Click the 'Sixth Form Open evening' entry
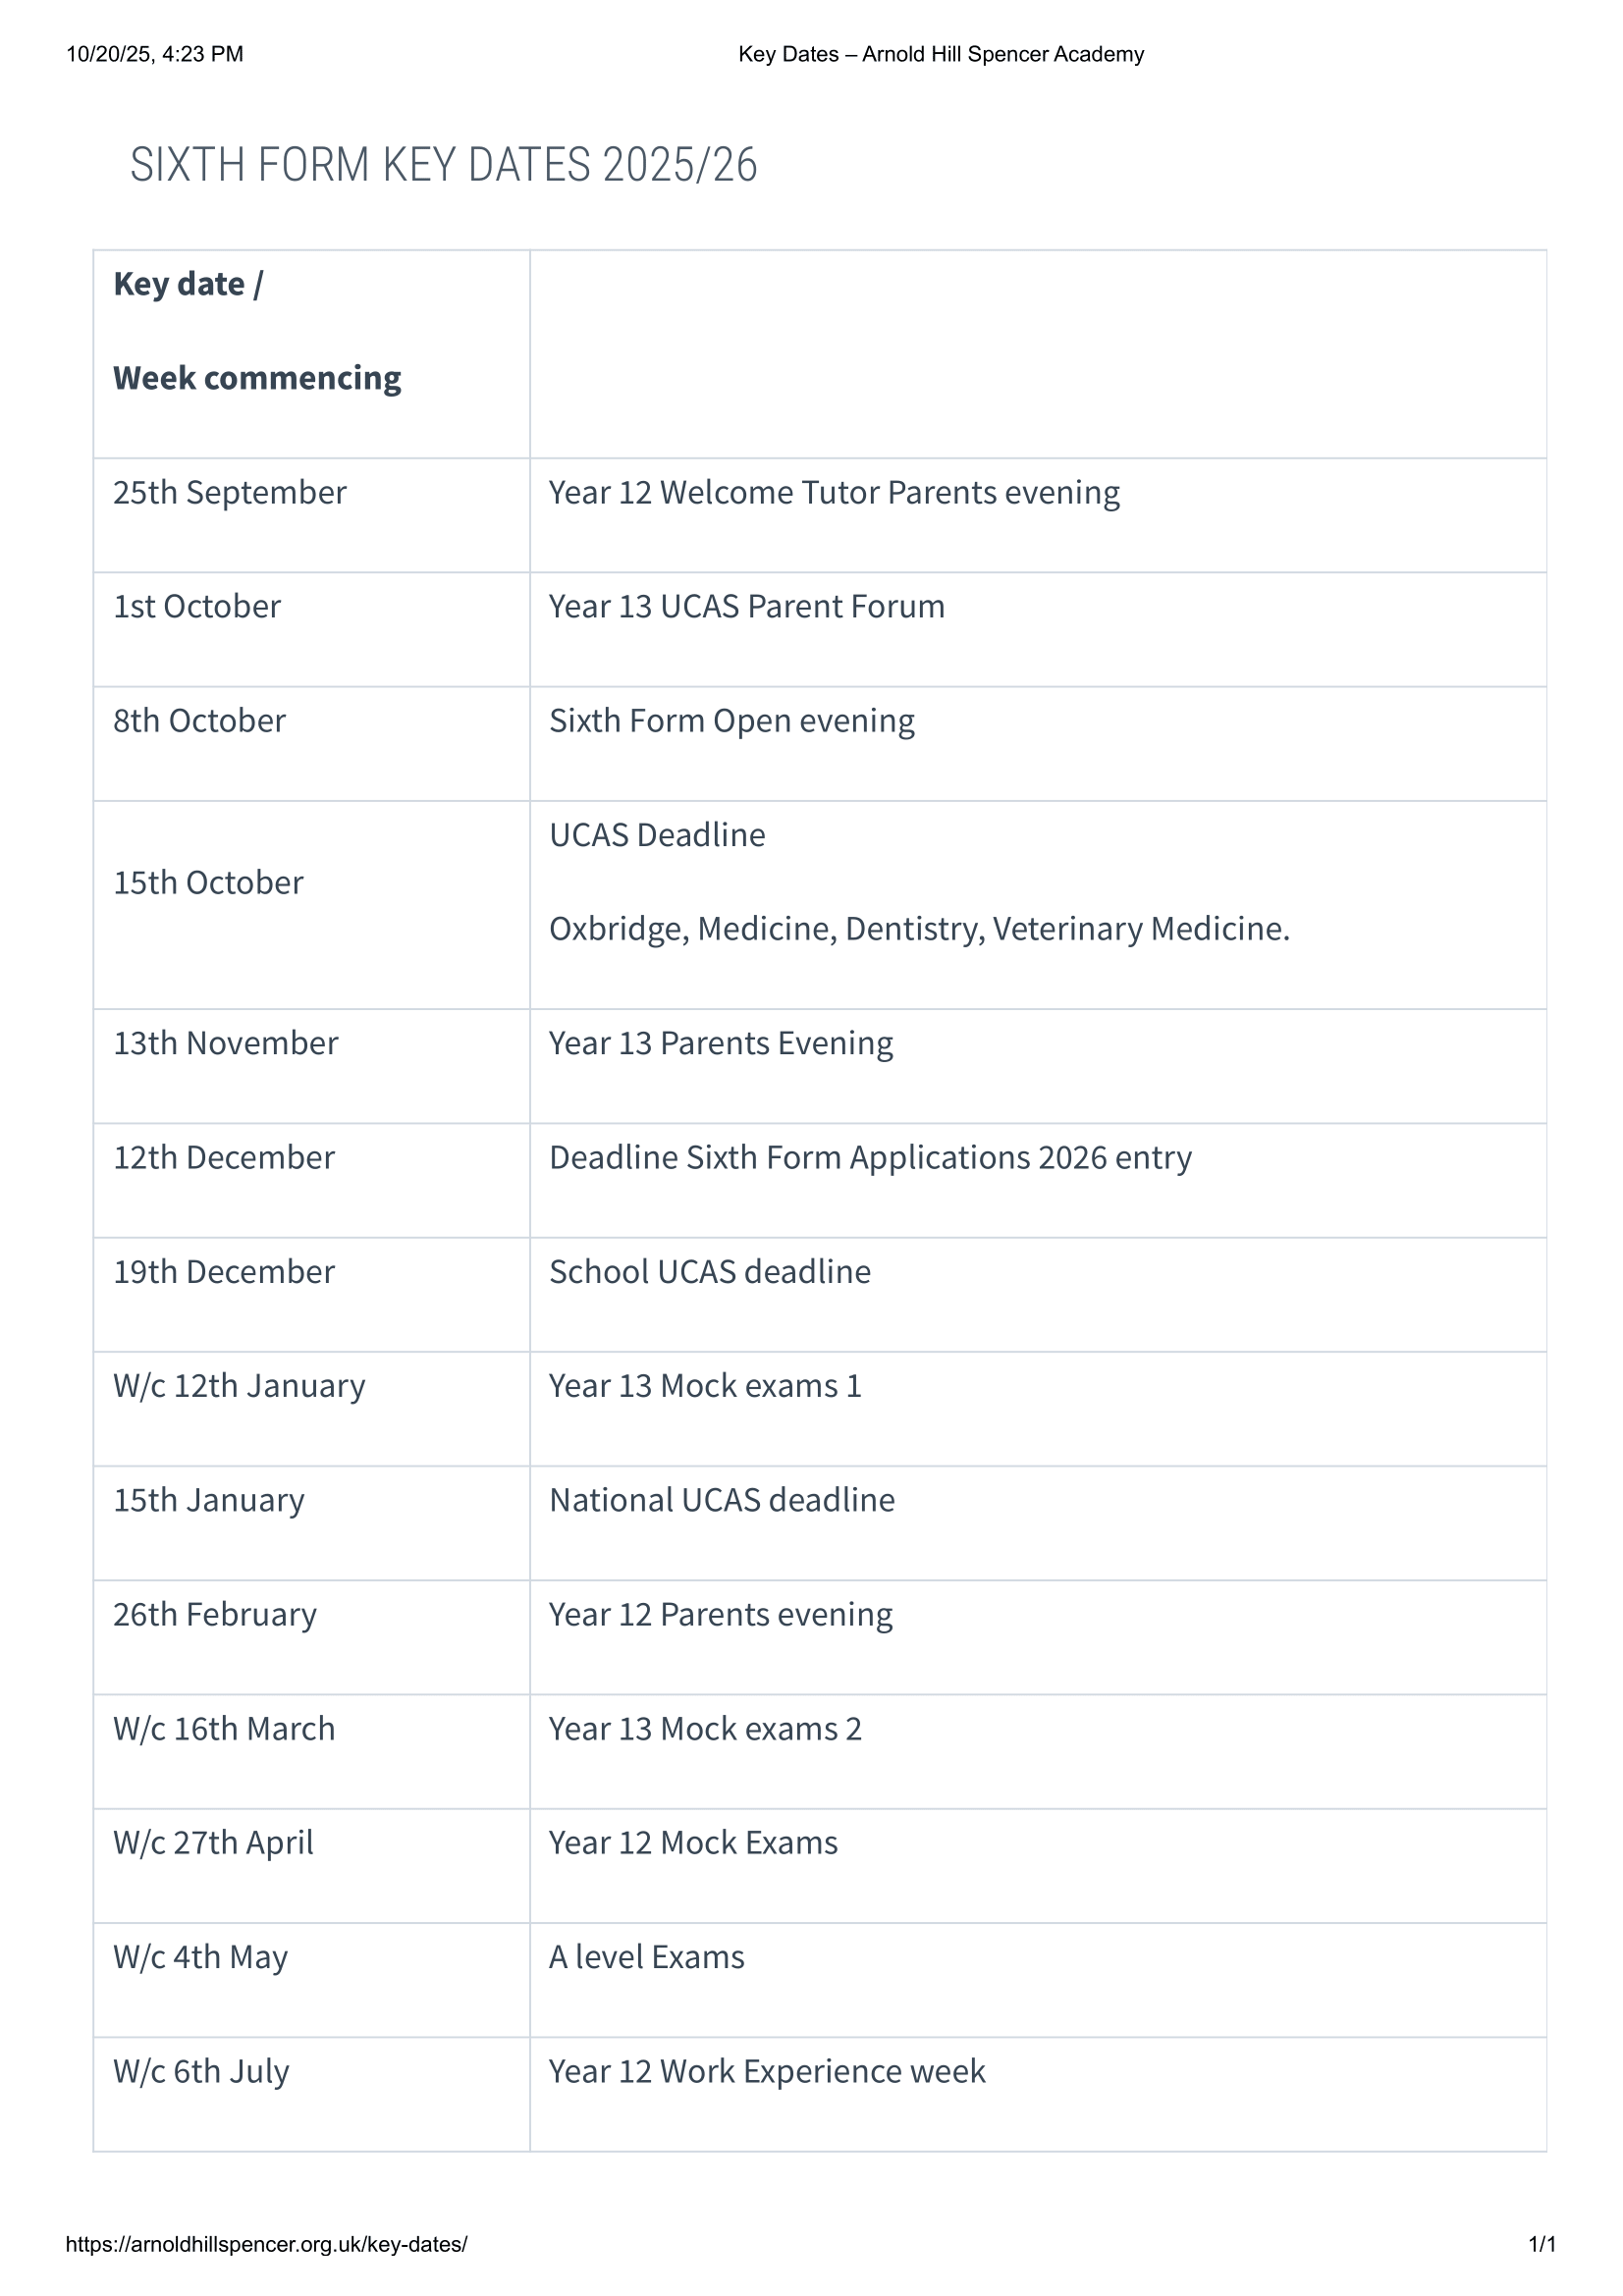Viewport: 1623px width, 2296px height. [x=731, y=721]
